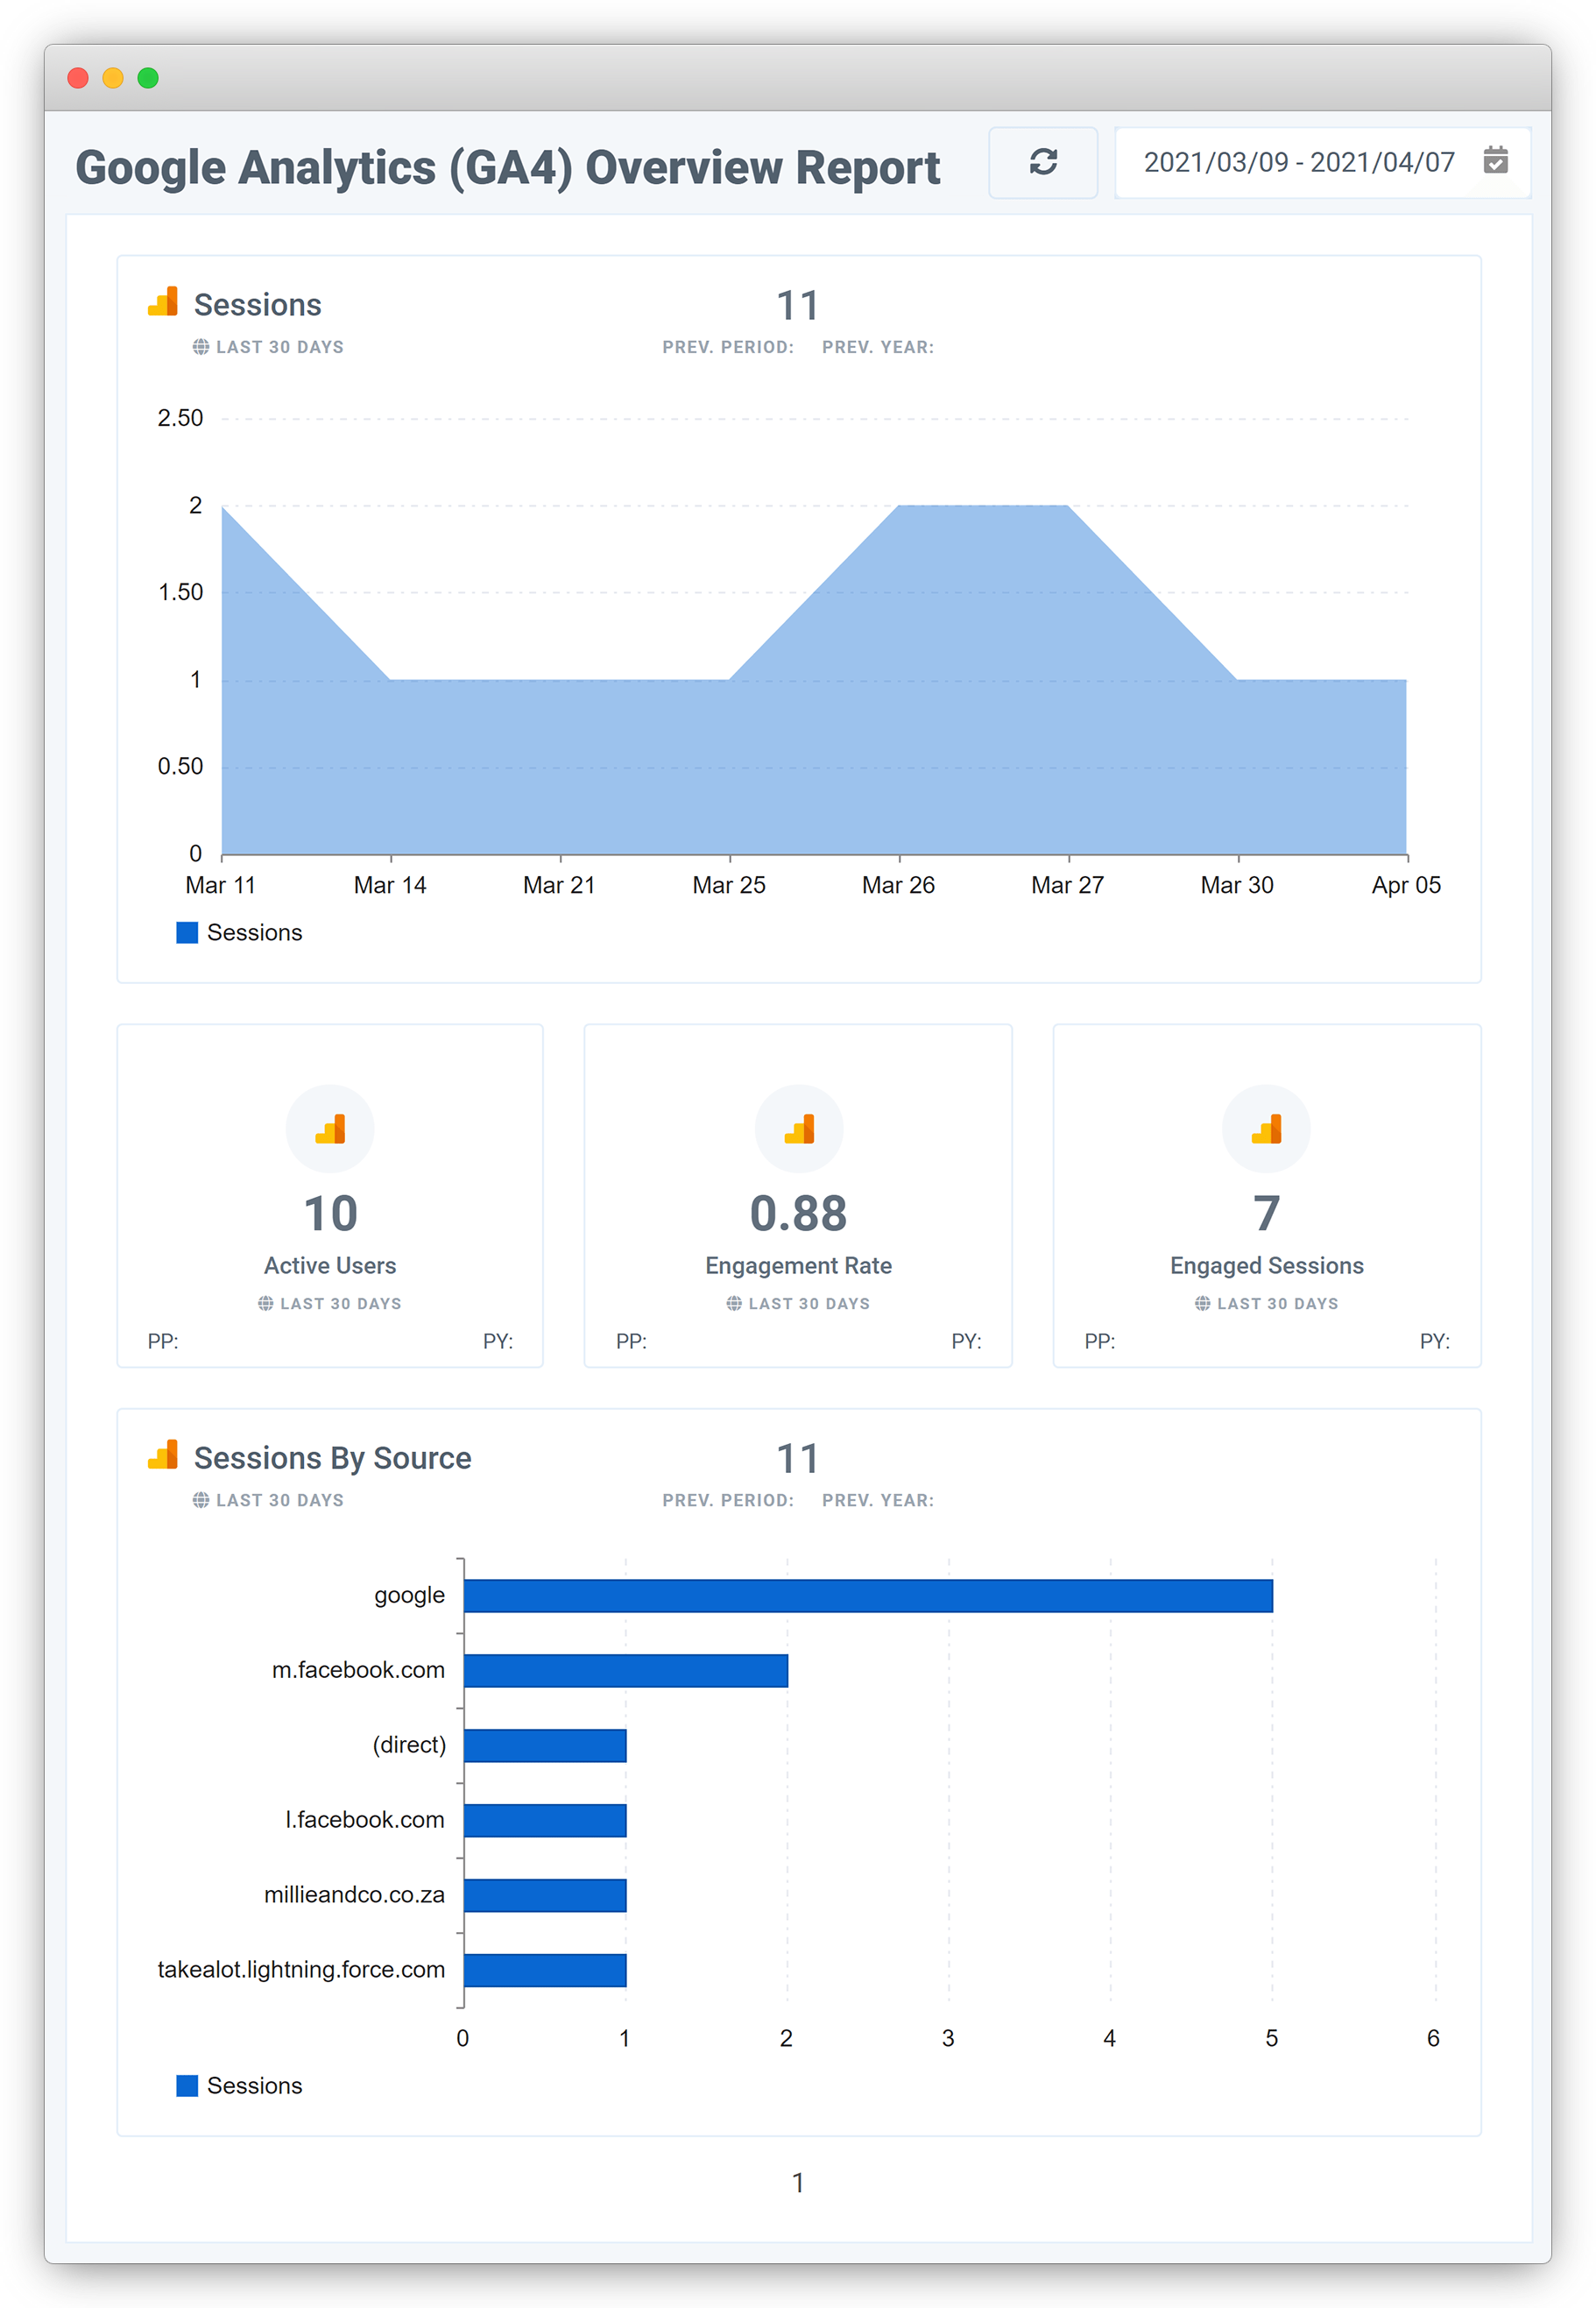The image size is (1596, 2308).
Task: Select the google bar in source chart
Action: (867, 1596)
